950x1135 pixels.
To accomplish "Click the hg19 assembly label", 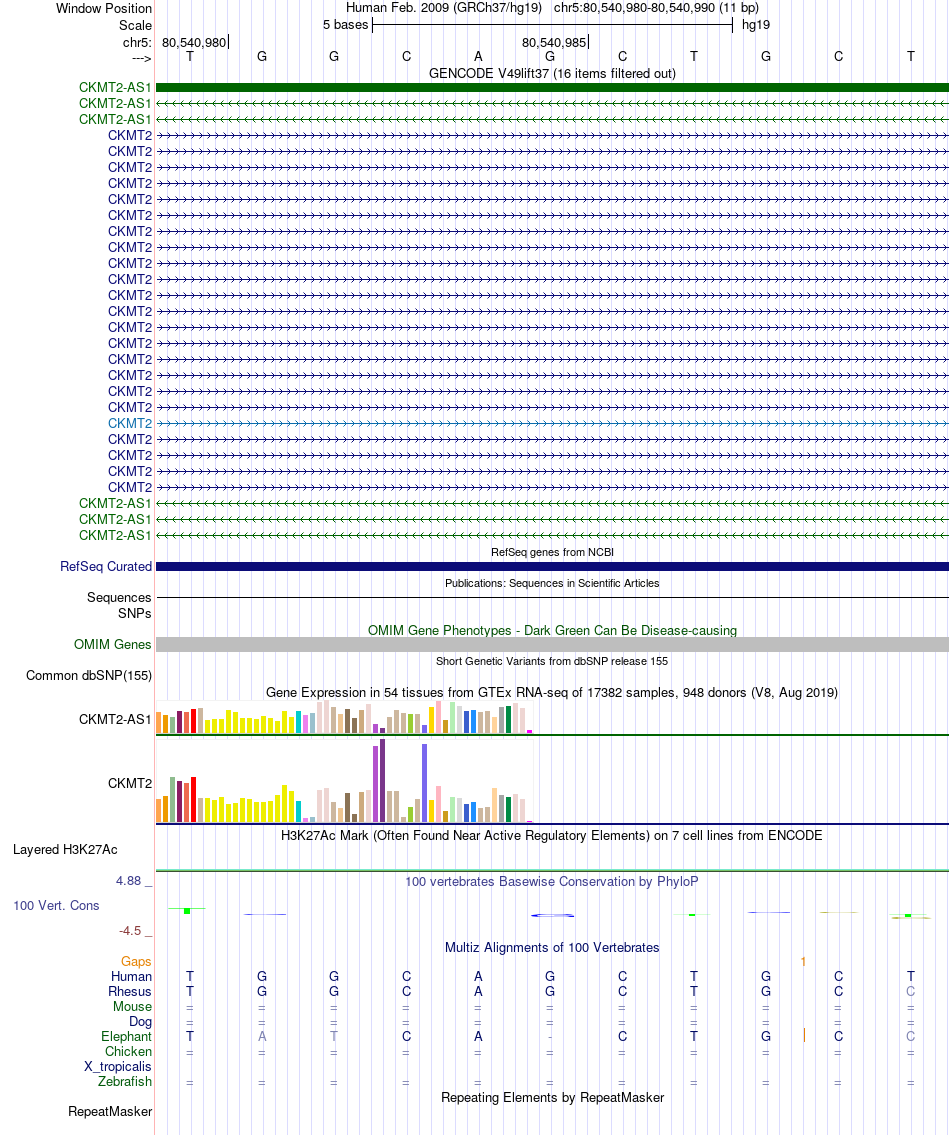I will coord(755,25).
